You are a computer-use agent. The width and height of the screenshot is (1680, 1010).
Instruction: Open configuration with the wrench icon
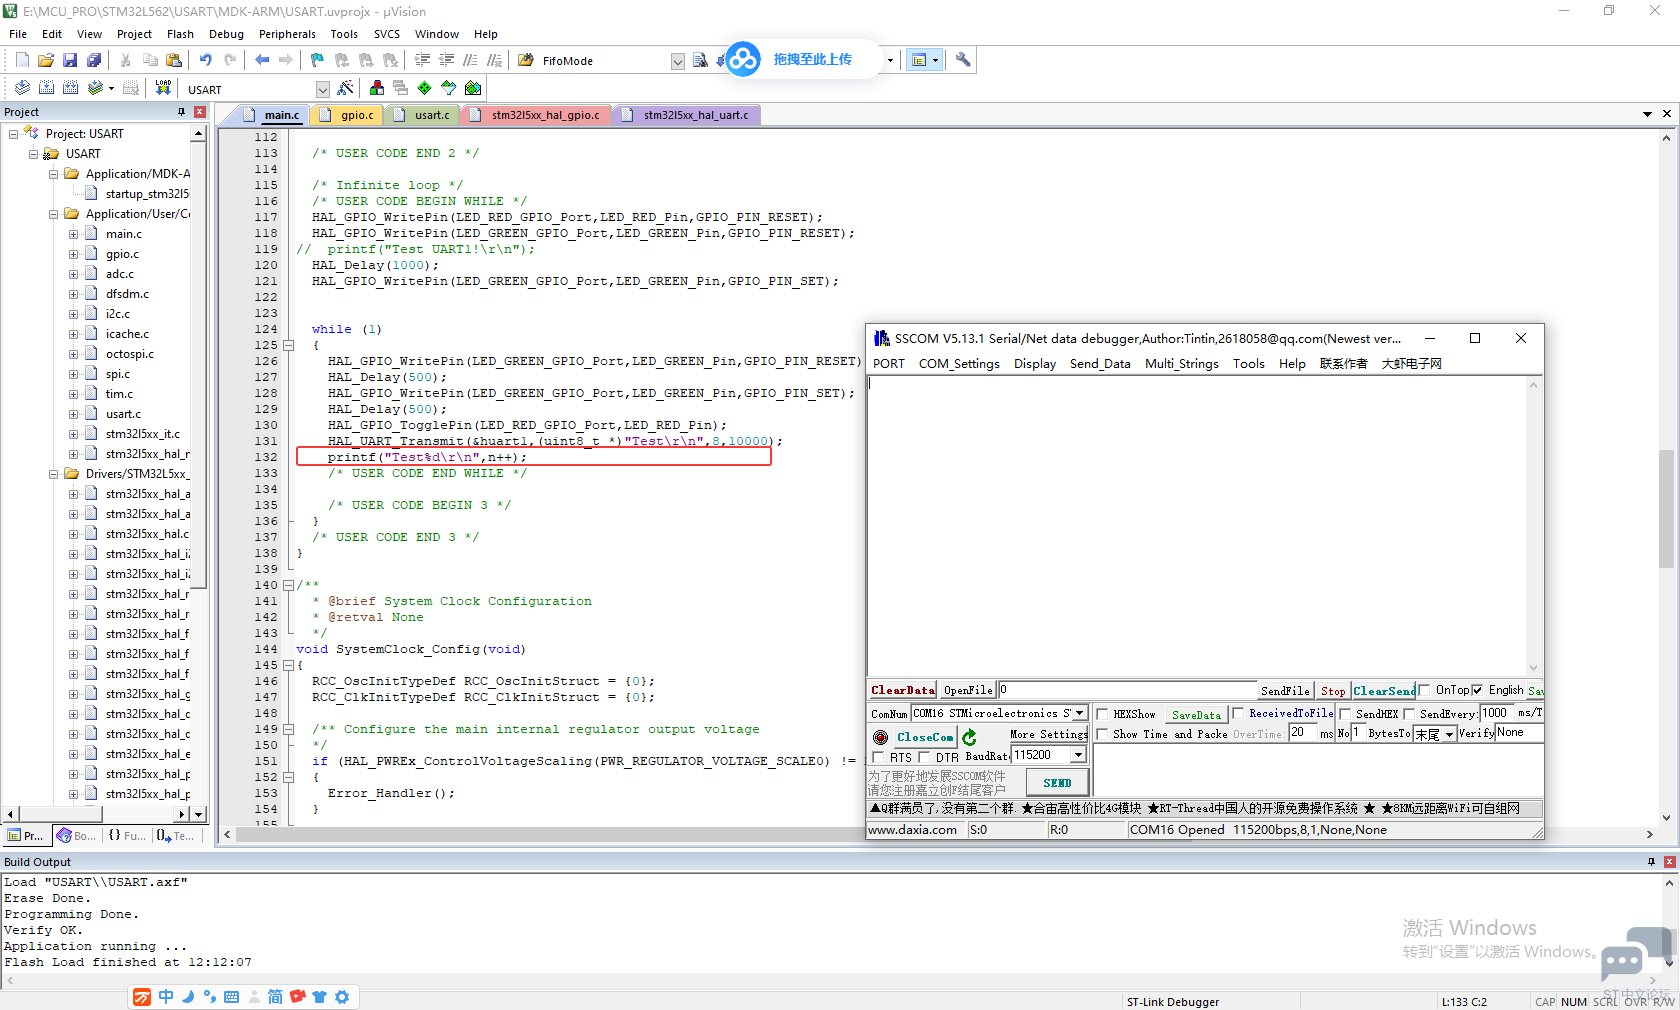pos(963,60)
